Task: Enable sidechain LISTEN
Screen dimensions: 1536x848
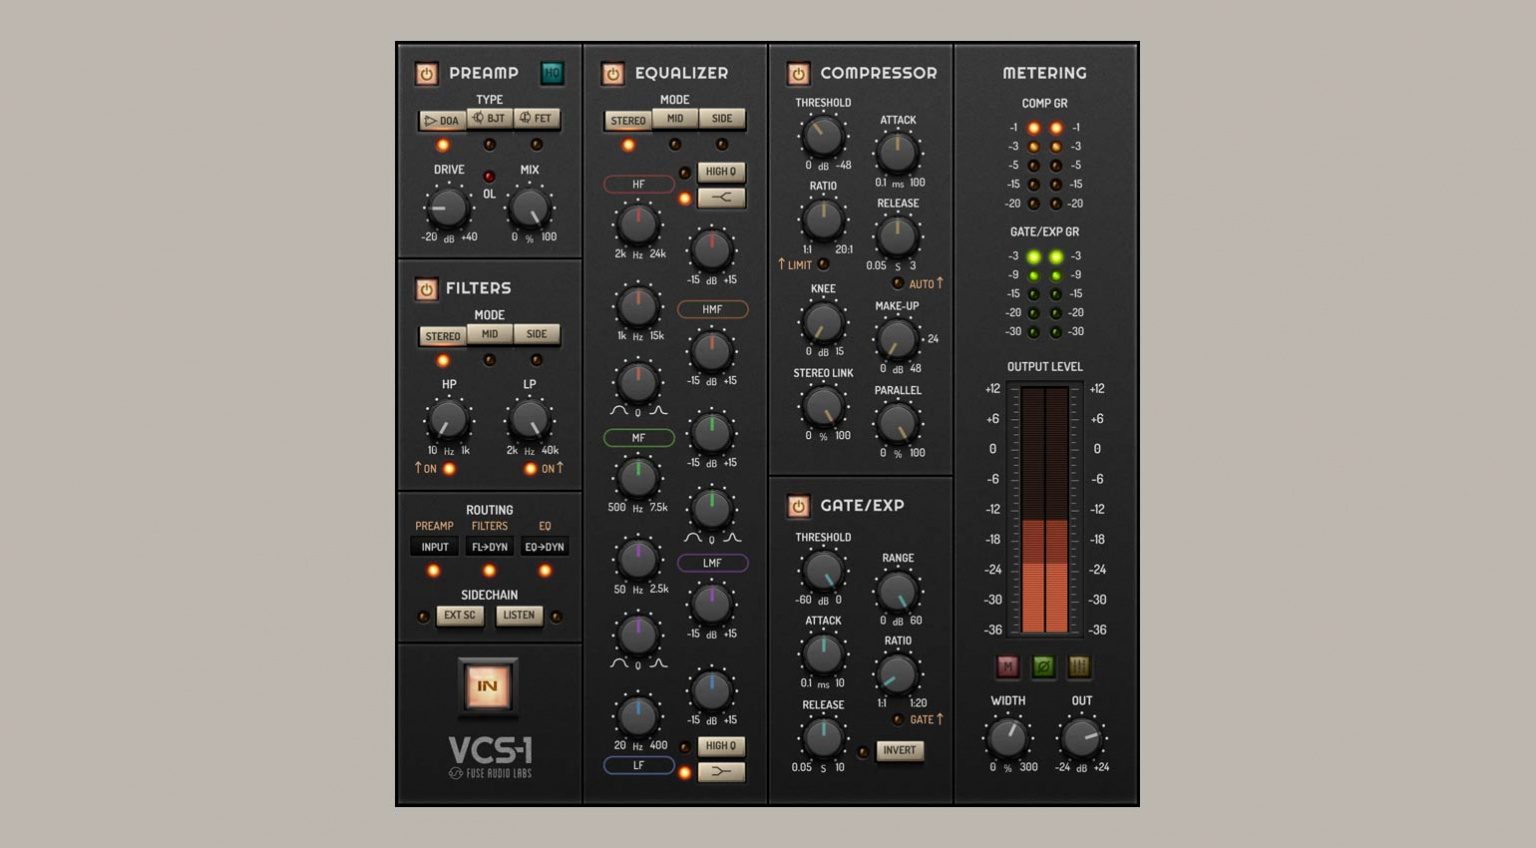Action: (x=519, y=616)
